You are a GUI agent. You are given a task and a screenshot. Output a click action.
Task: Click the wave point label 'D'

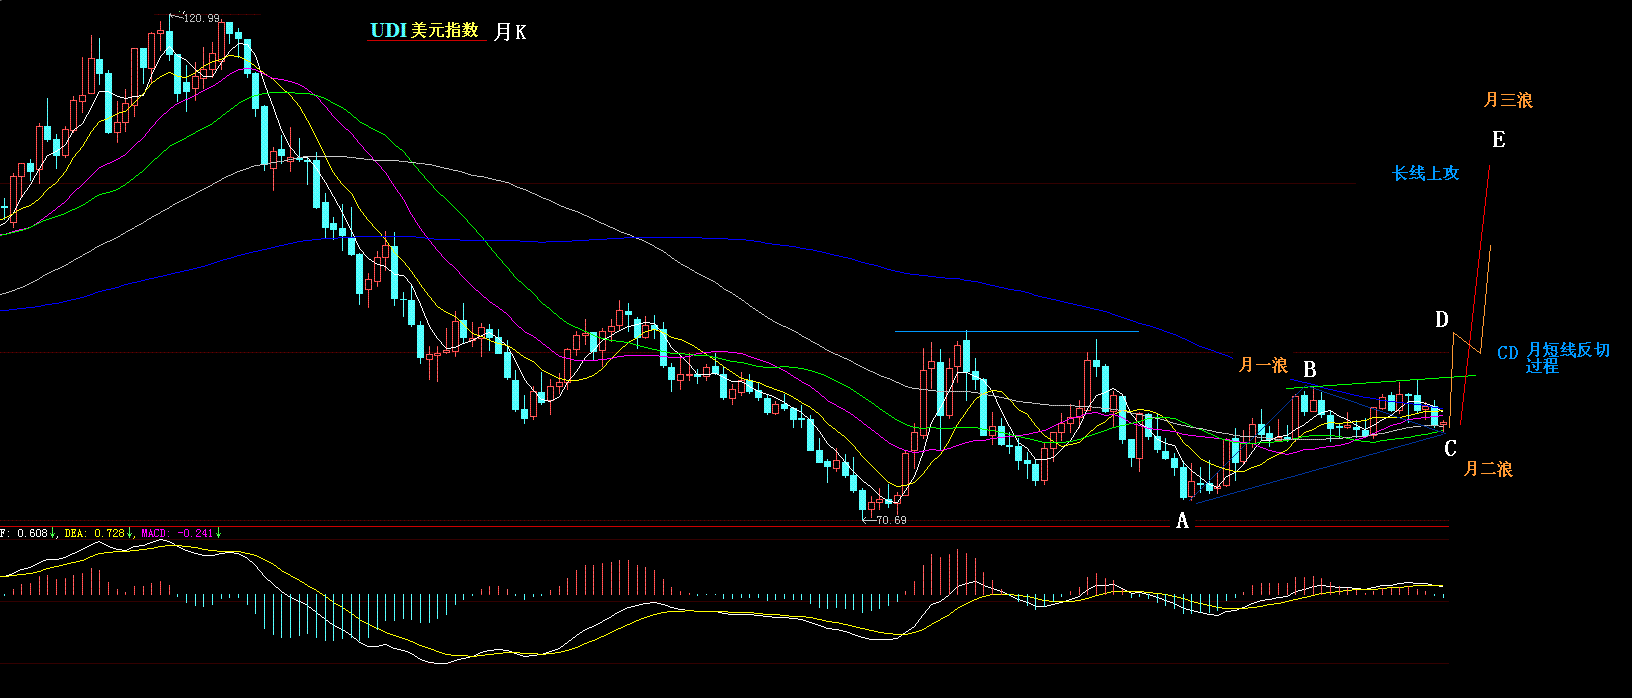(x=1442, y=320)
